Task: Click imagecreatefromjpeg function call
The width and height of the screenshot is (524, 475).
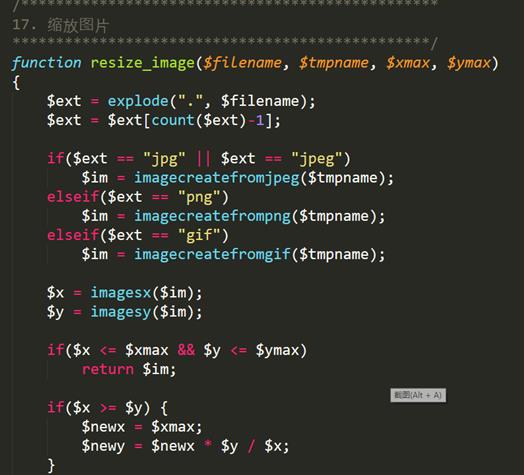Action: pos(217,178)
